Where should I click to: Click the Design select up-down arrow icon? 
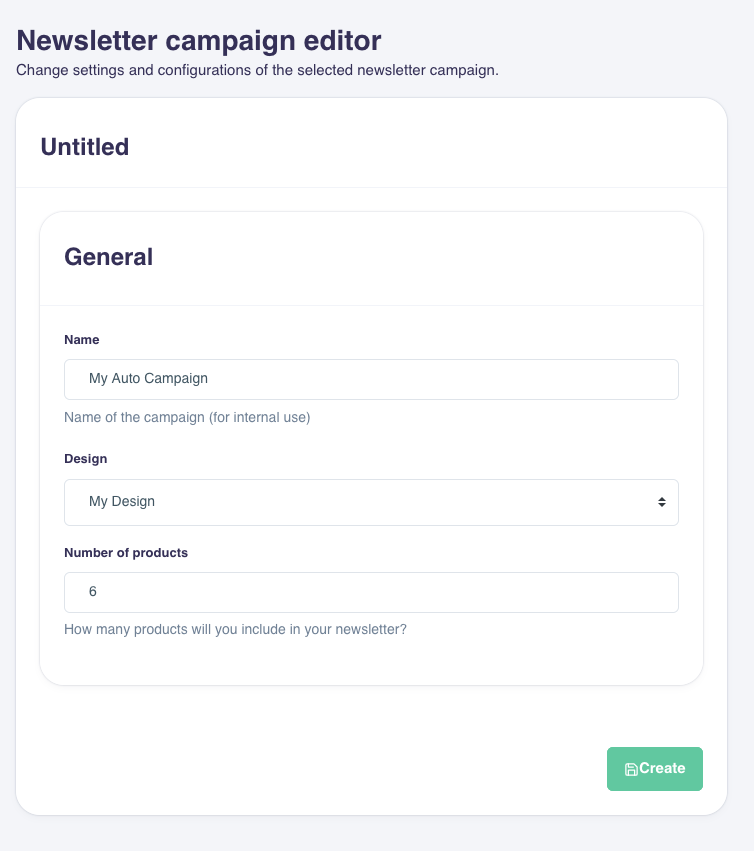pos(661,502)
